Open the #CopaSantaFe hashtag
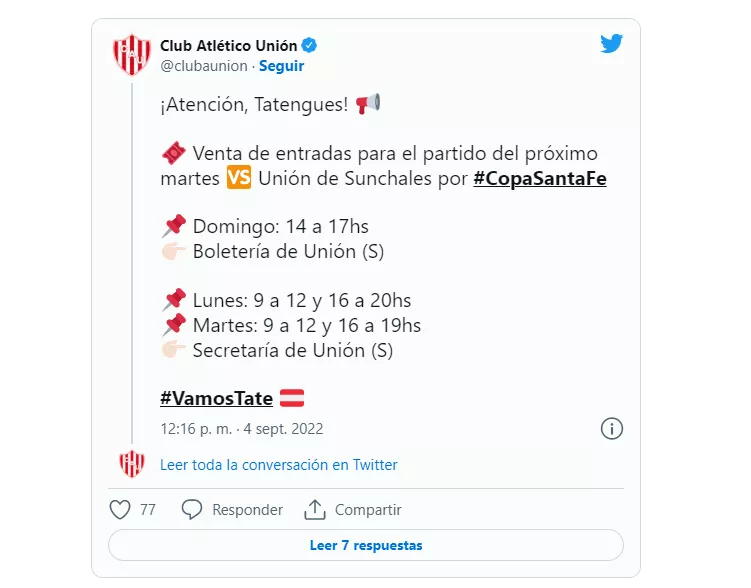 click(x=539, y=179)
